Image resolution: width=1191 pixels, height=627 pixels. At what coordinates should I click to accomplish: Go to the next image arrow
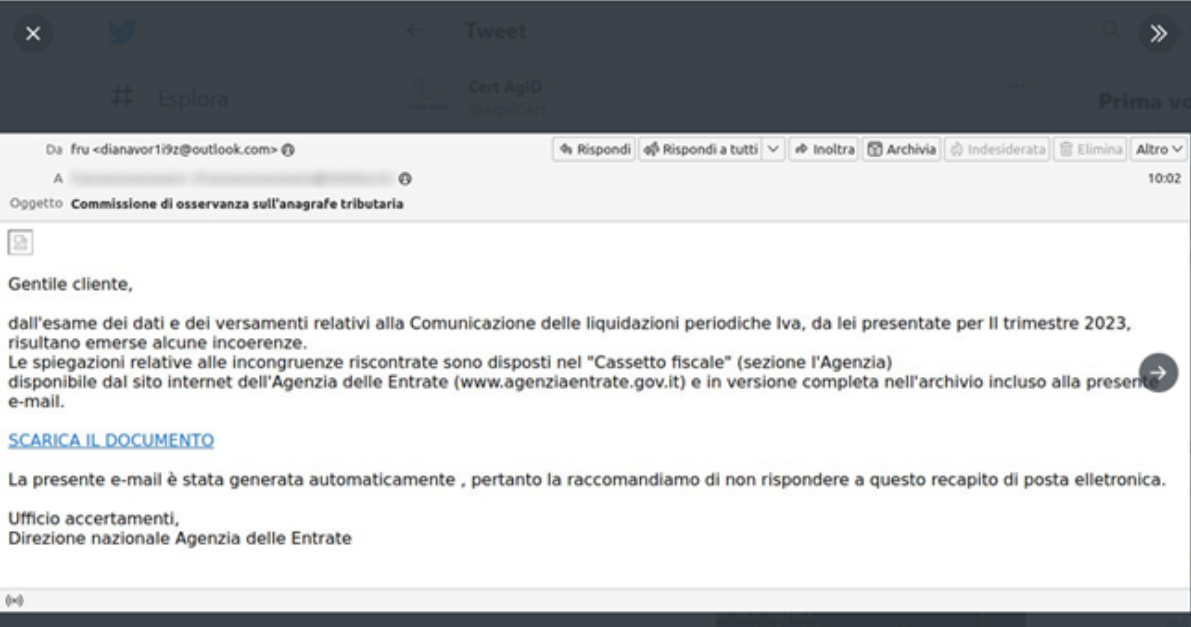(x=1158, y=372)
